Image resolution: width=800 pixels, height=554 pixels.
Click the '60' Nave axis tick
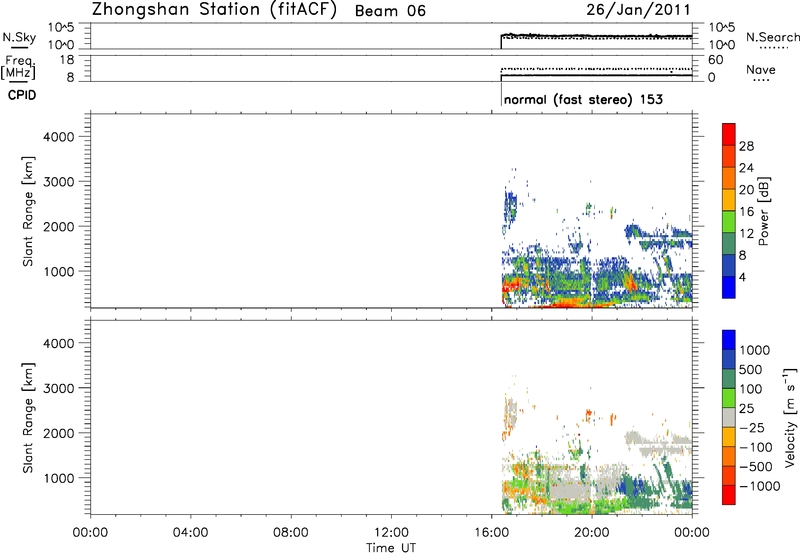pyautogui.click(x=715, y=60)
